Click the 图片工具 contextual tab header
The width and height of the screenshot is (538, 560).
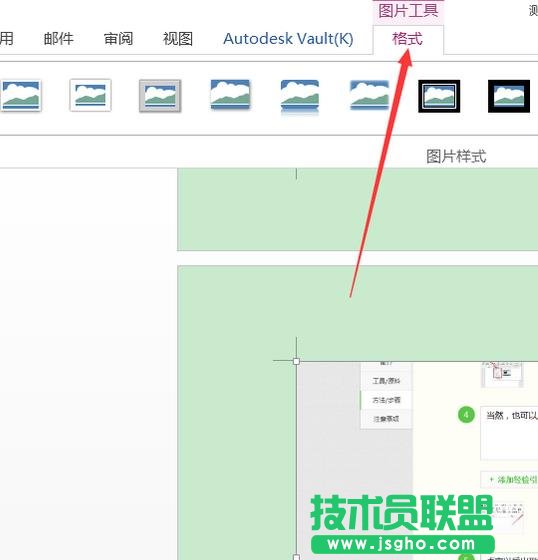tap(408, 11)
